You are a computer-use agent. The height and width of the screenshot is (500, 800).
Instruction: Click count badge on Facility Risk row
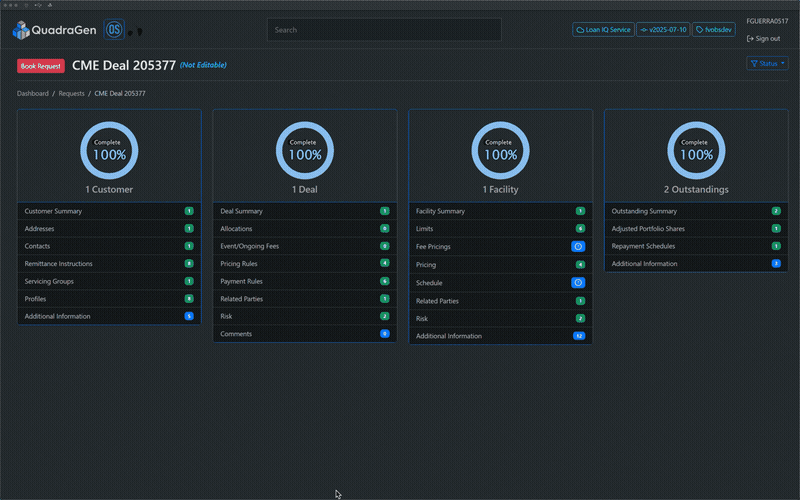click(x=580, y=318)
